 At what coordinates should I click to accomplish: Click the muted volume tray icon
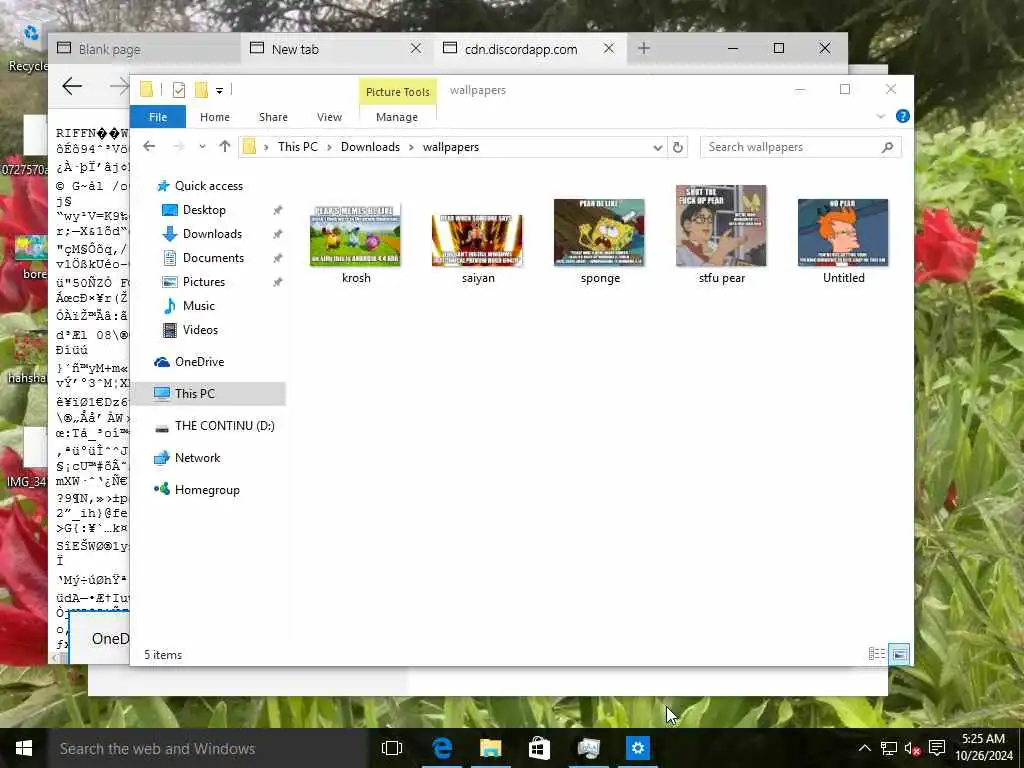click(x=912, y=748)
